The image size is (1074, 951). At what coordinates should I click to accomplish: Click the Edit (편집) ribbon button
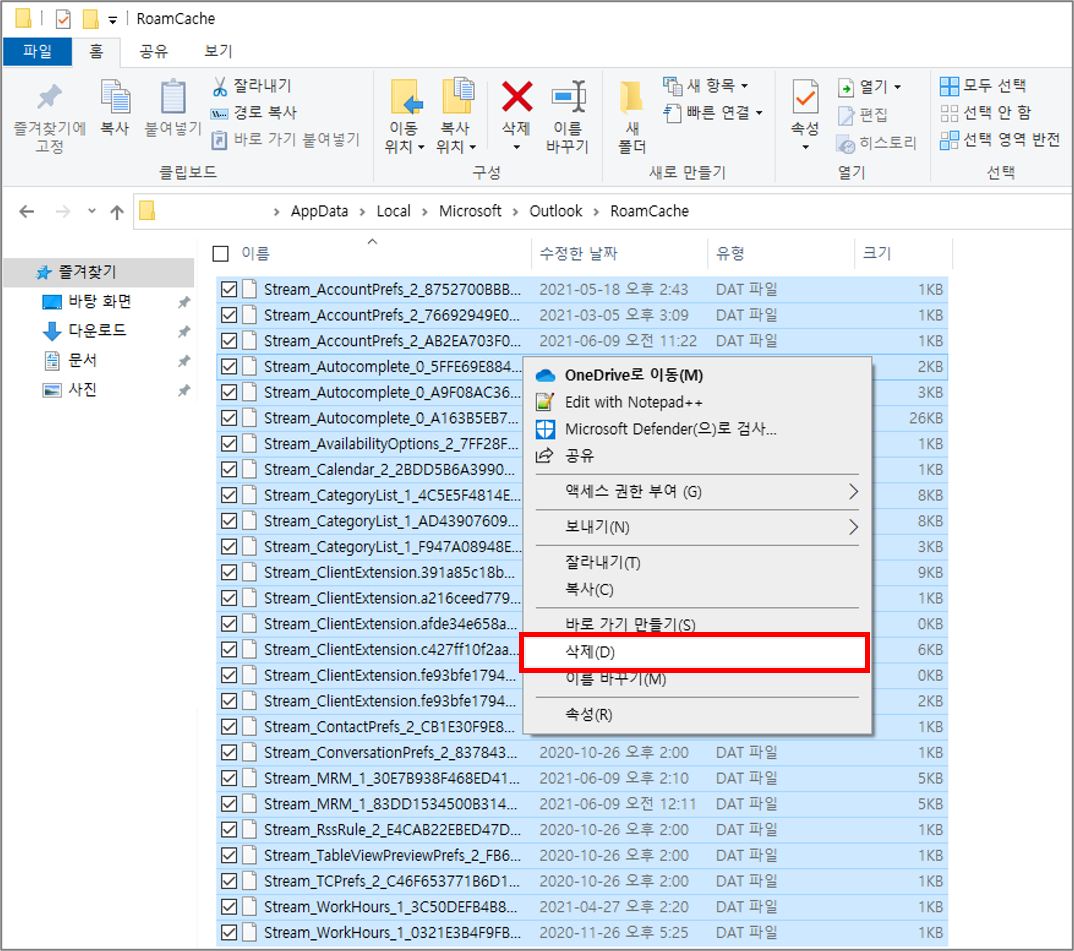tap(863, 115)
